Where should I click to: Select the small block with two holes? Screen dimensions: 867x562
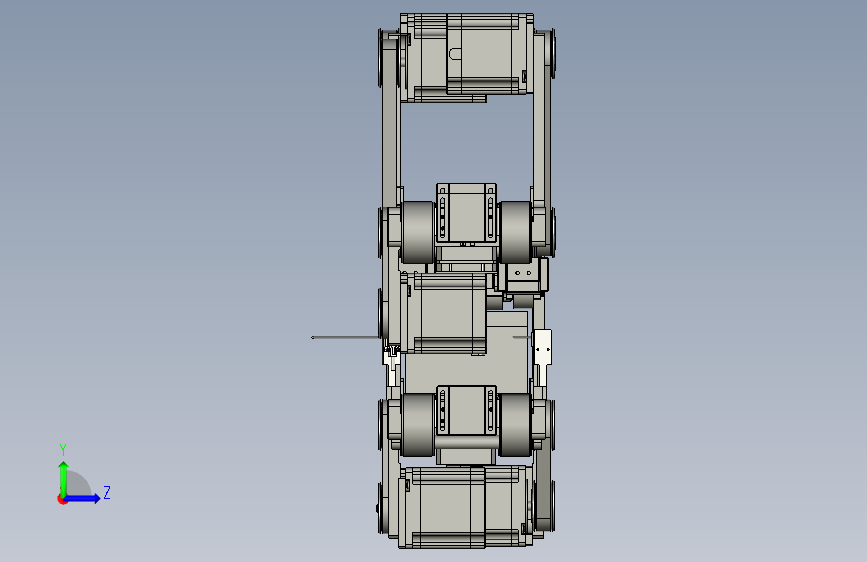[523, 274]
